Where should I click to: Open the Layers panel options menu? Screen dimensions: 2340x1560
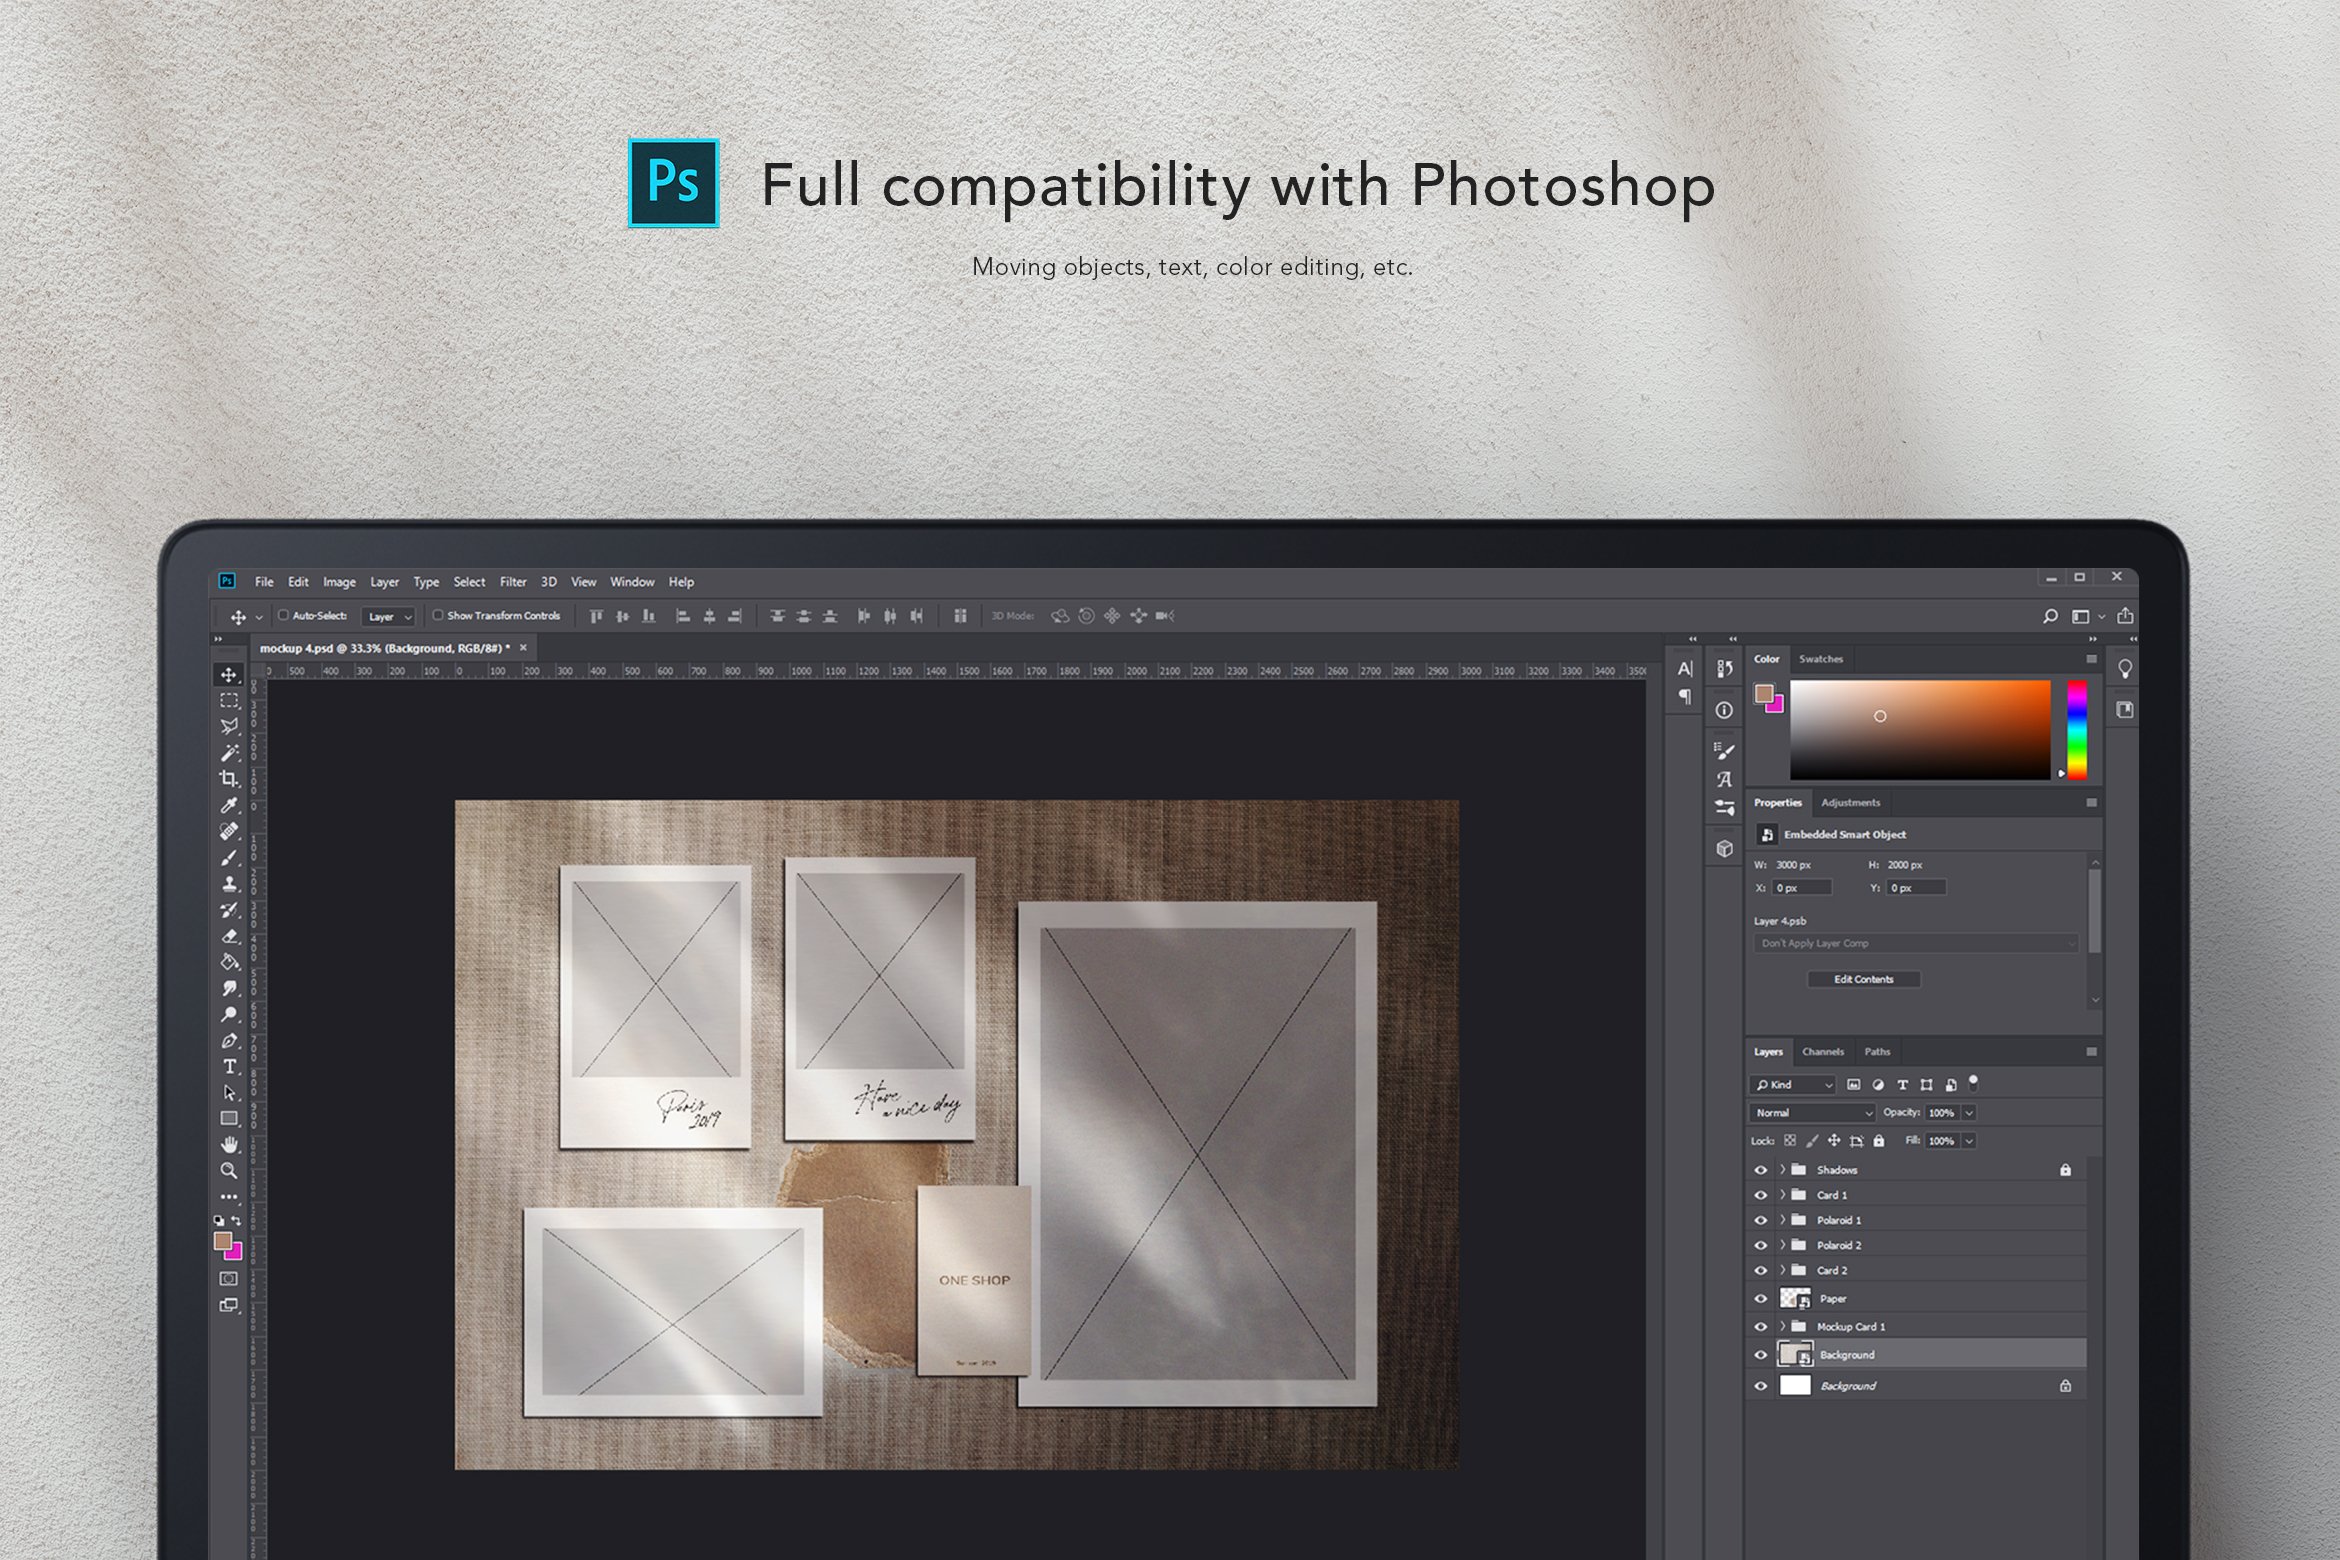tap(2091, 1052)
